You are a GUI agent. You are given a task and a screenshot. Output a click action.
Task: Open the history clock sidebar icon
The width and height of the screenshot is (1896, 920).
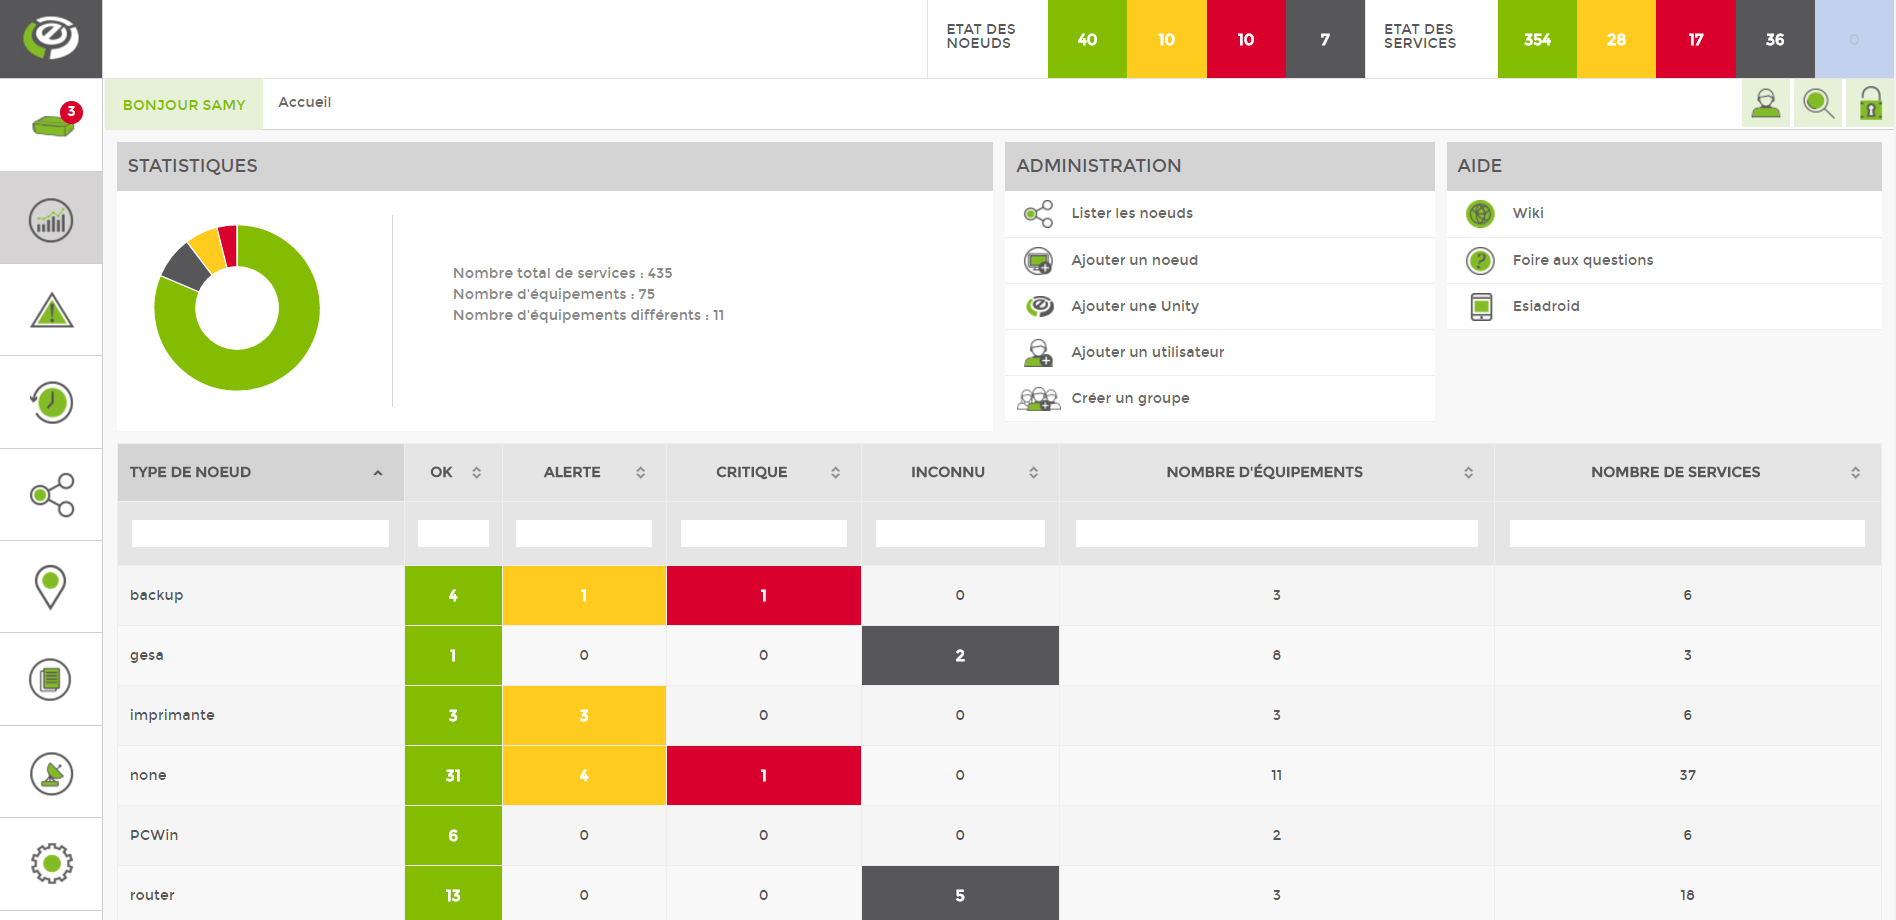point(51,403)
